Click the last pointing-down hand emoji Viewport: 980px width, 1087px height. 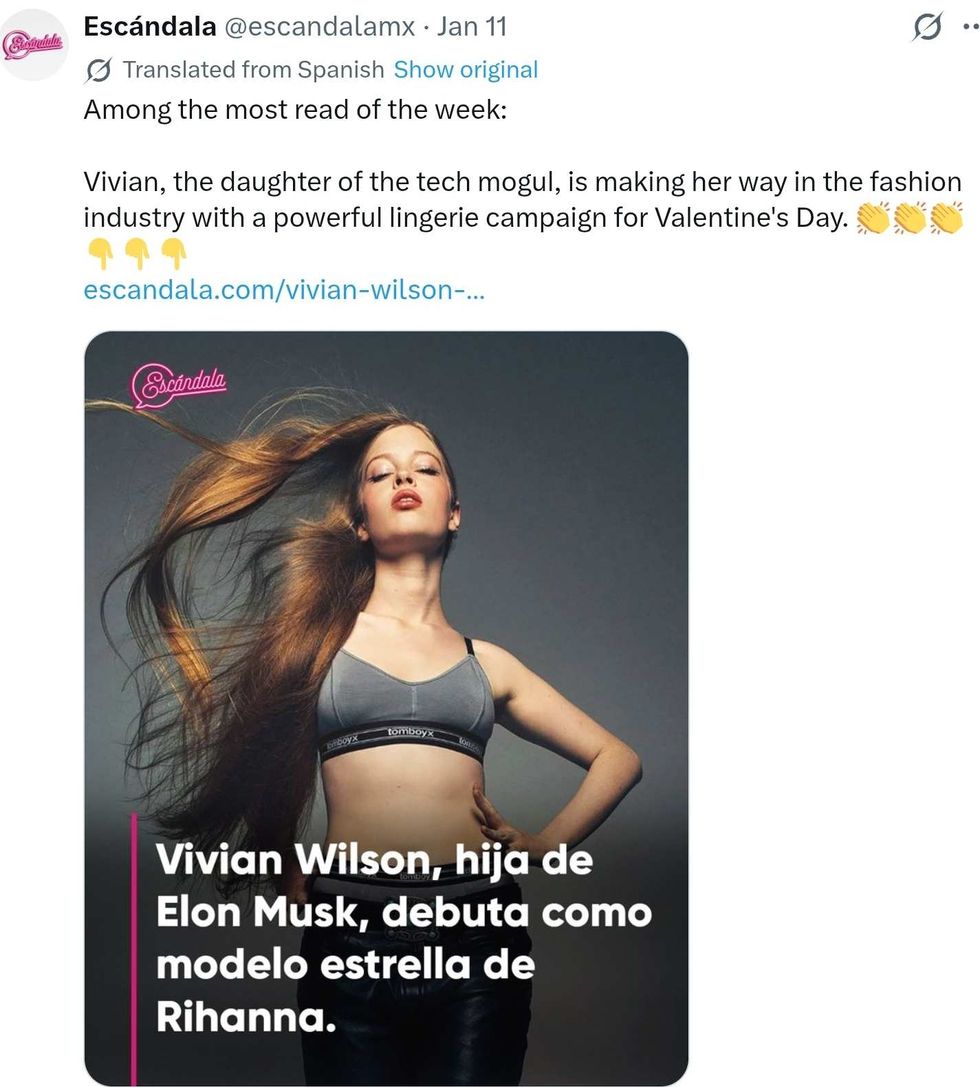tap(174, 254)
